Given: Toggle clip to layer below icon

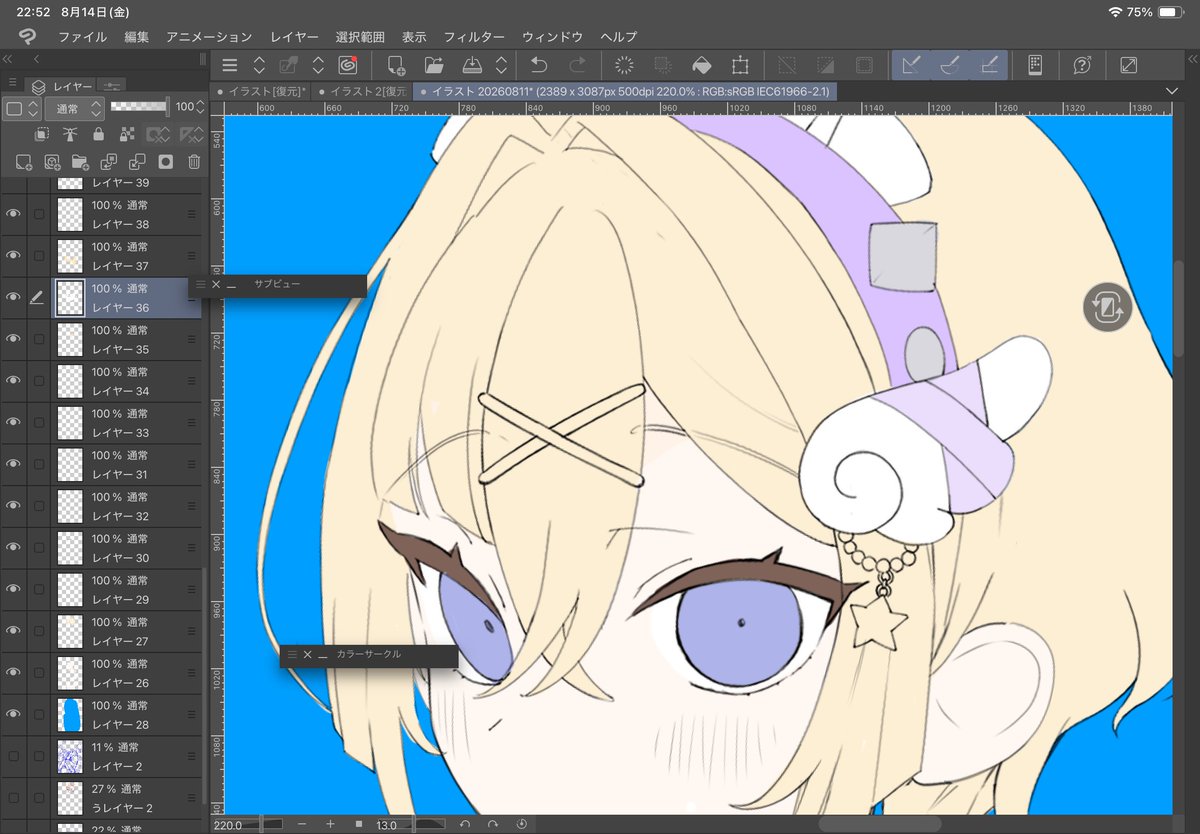Looking at the screenshot, I should (x=41, y=134).
